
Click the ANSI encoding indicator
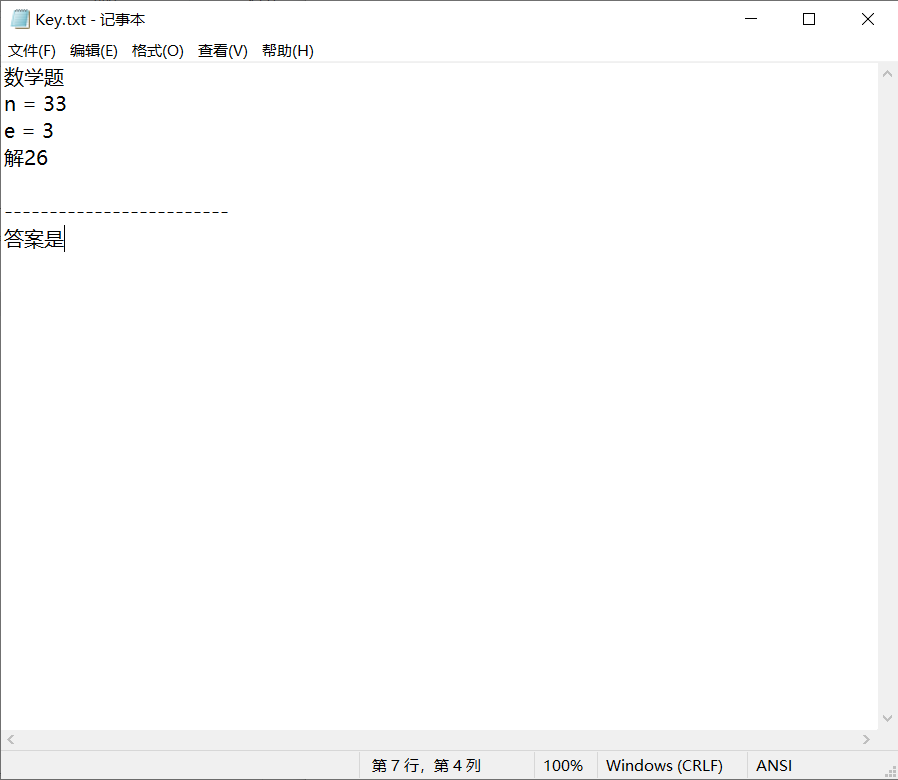click(774, 765)
